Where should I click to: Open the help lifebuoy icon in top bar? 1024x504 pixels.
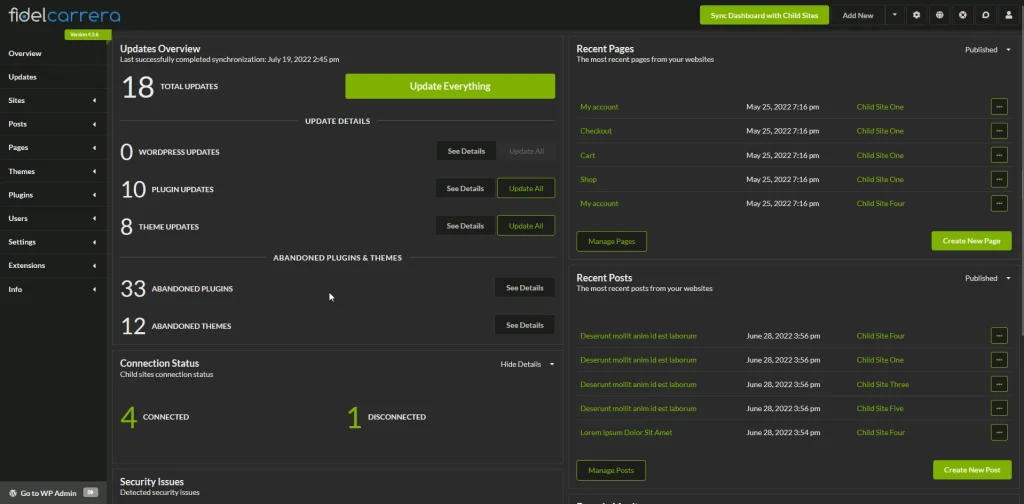tap(963, 15)
